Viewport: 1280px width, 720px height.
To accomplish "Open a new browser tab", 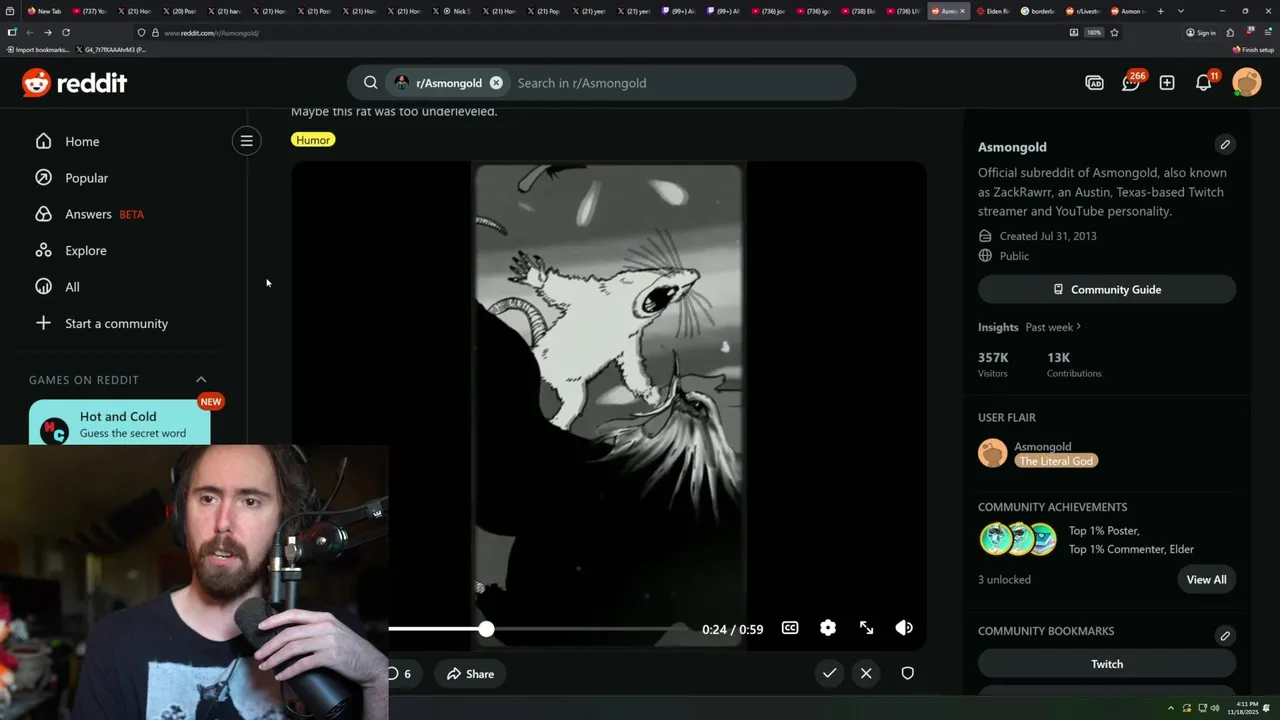I will pos(1160,11).
